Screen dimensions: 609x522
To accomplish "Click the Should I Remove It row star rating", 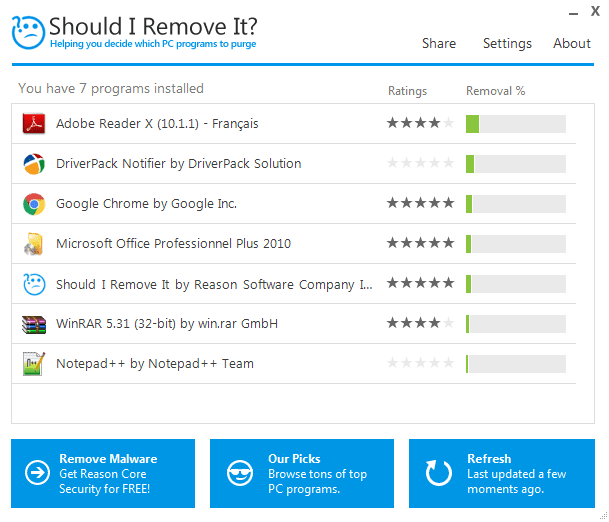I will pyautogui.click(x=420, y=283).
